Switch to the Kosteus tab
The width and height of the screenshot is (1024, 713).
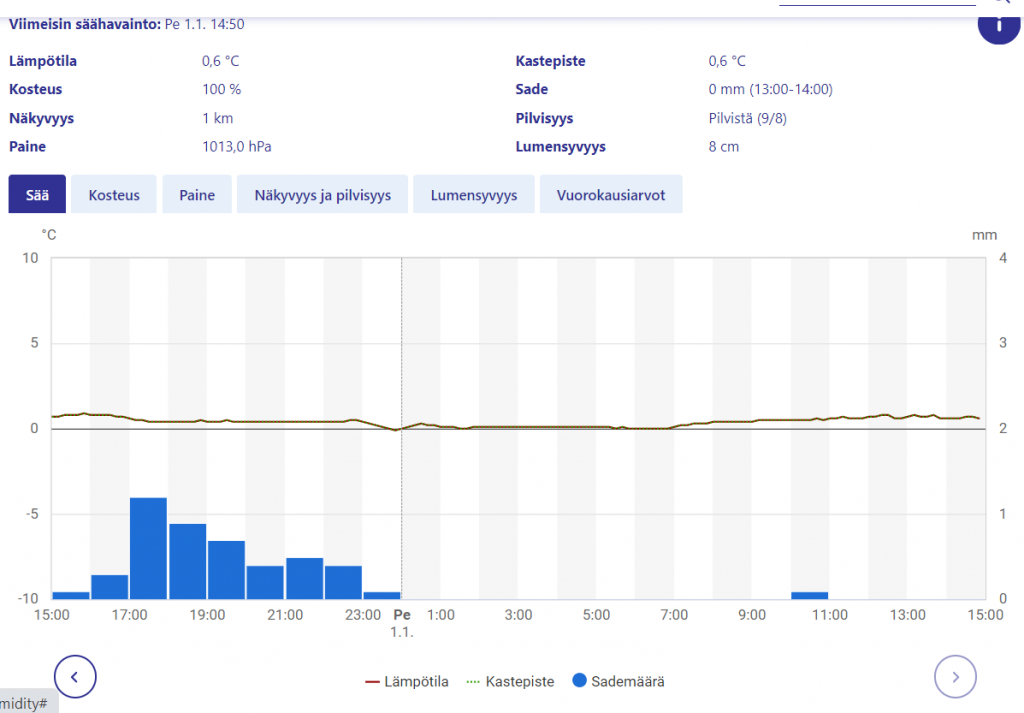point(114,195)
